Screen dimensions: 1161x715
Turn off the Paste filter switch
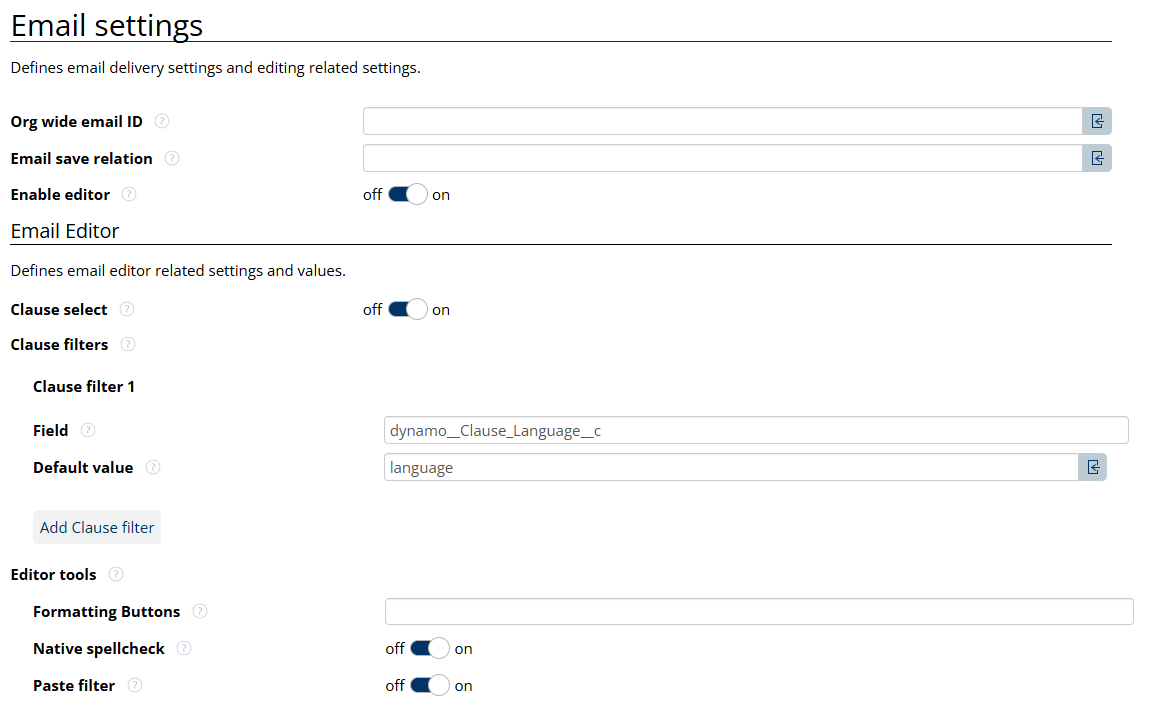point(430,685)
